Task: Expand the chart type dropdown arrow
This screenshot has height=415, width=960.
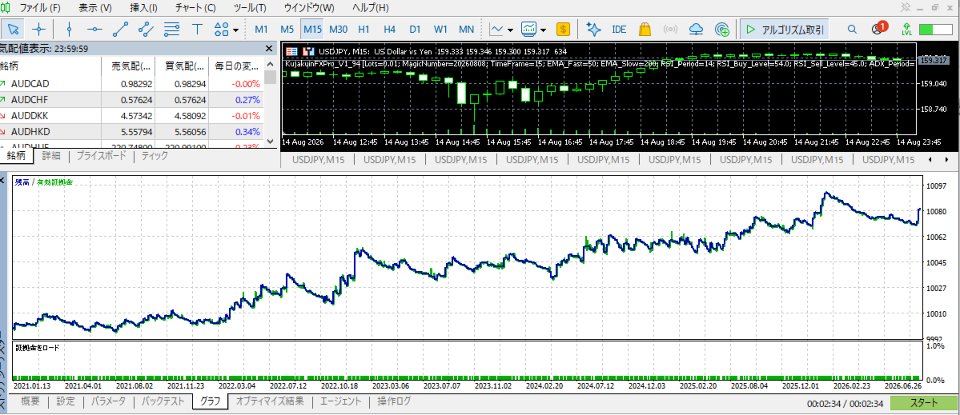Action: coord(510,29)
